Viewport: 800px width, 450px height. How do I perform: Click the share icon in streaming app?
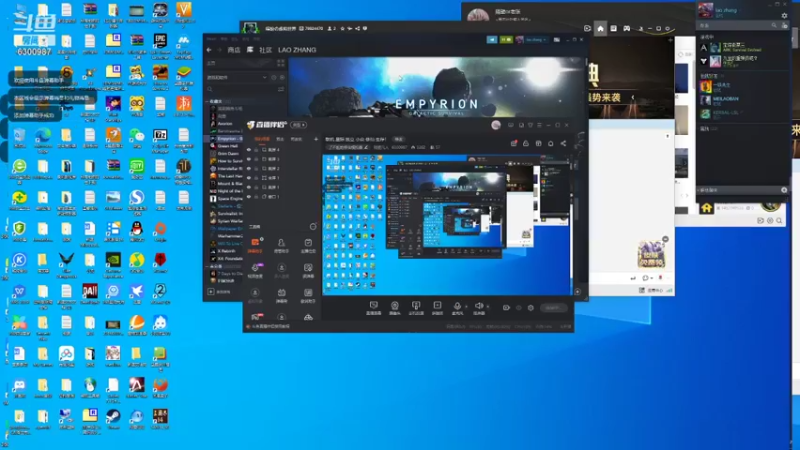[563, 143]
